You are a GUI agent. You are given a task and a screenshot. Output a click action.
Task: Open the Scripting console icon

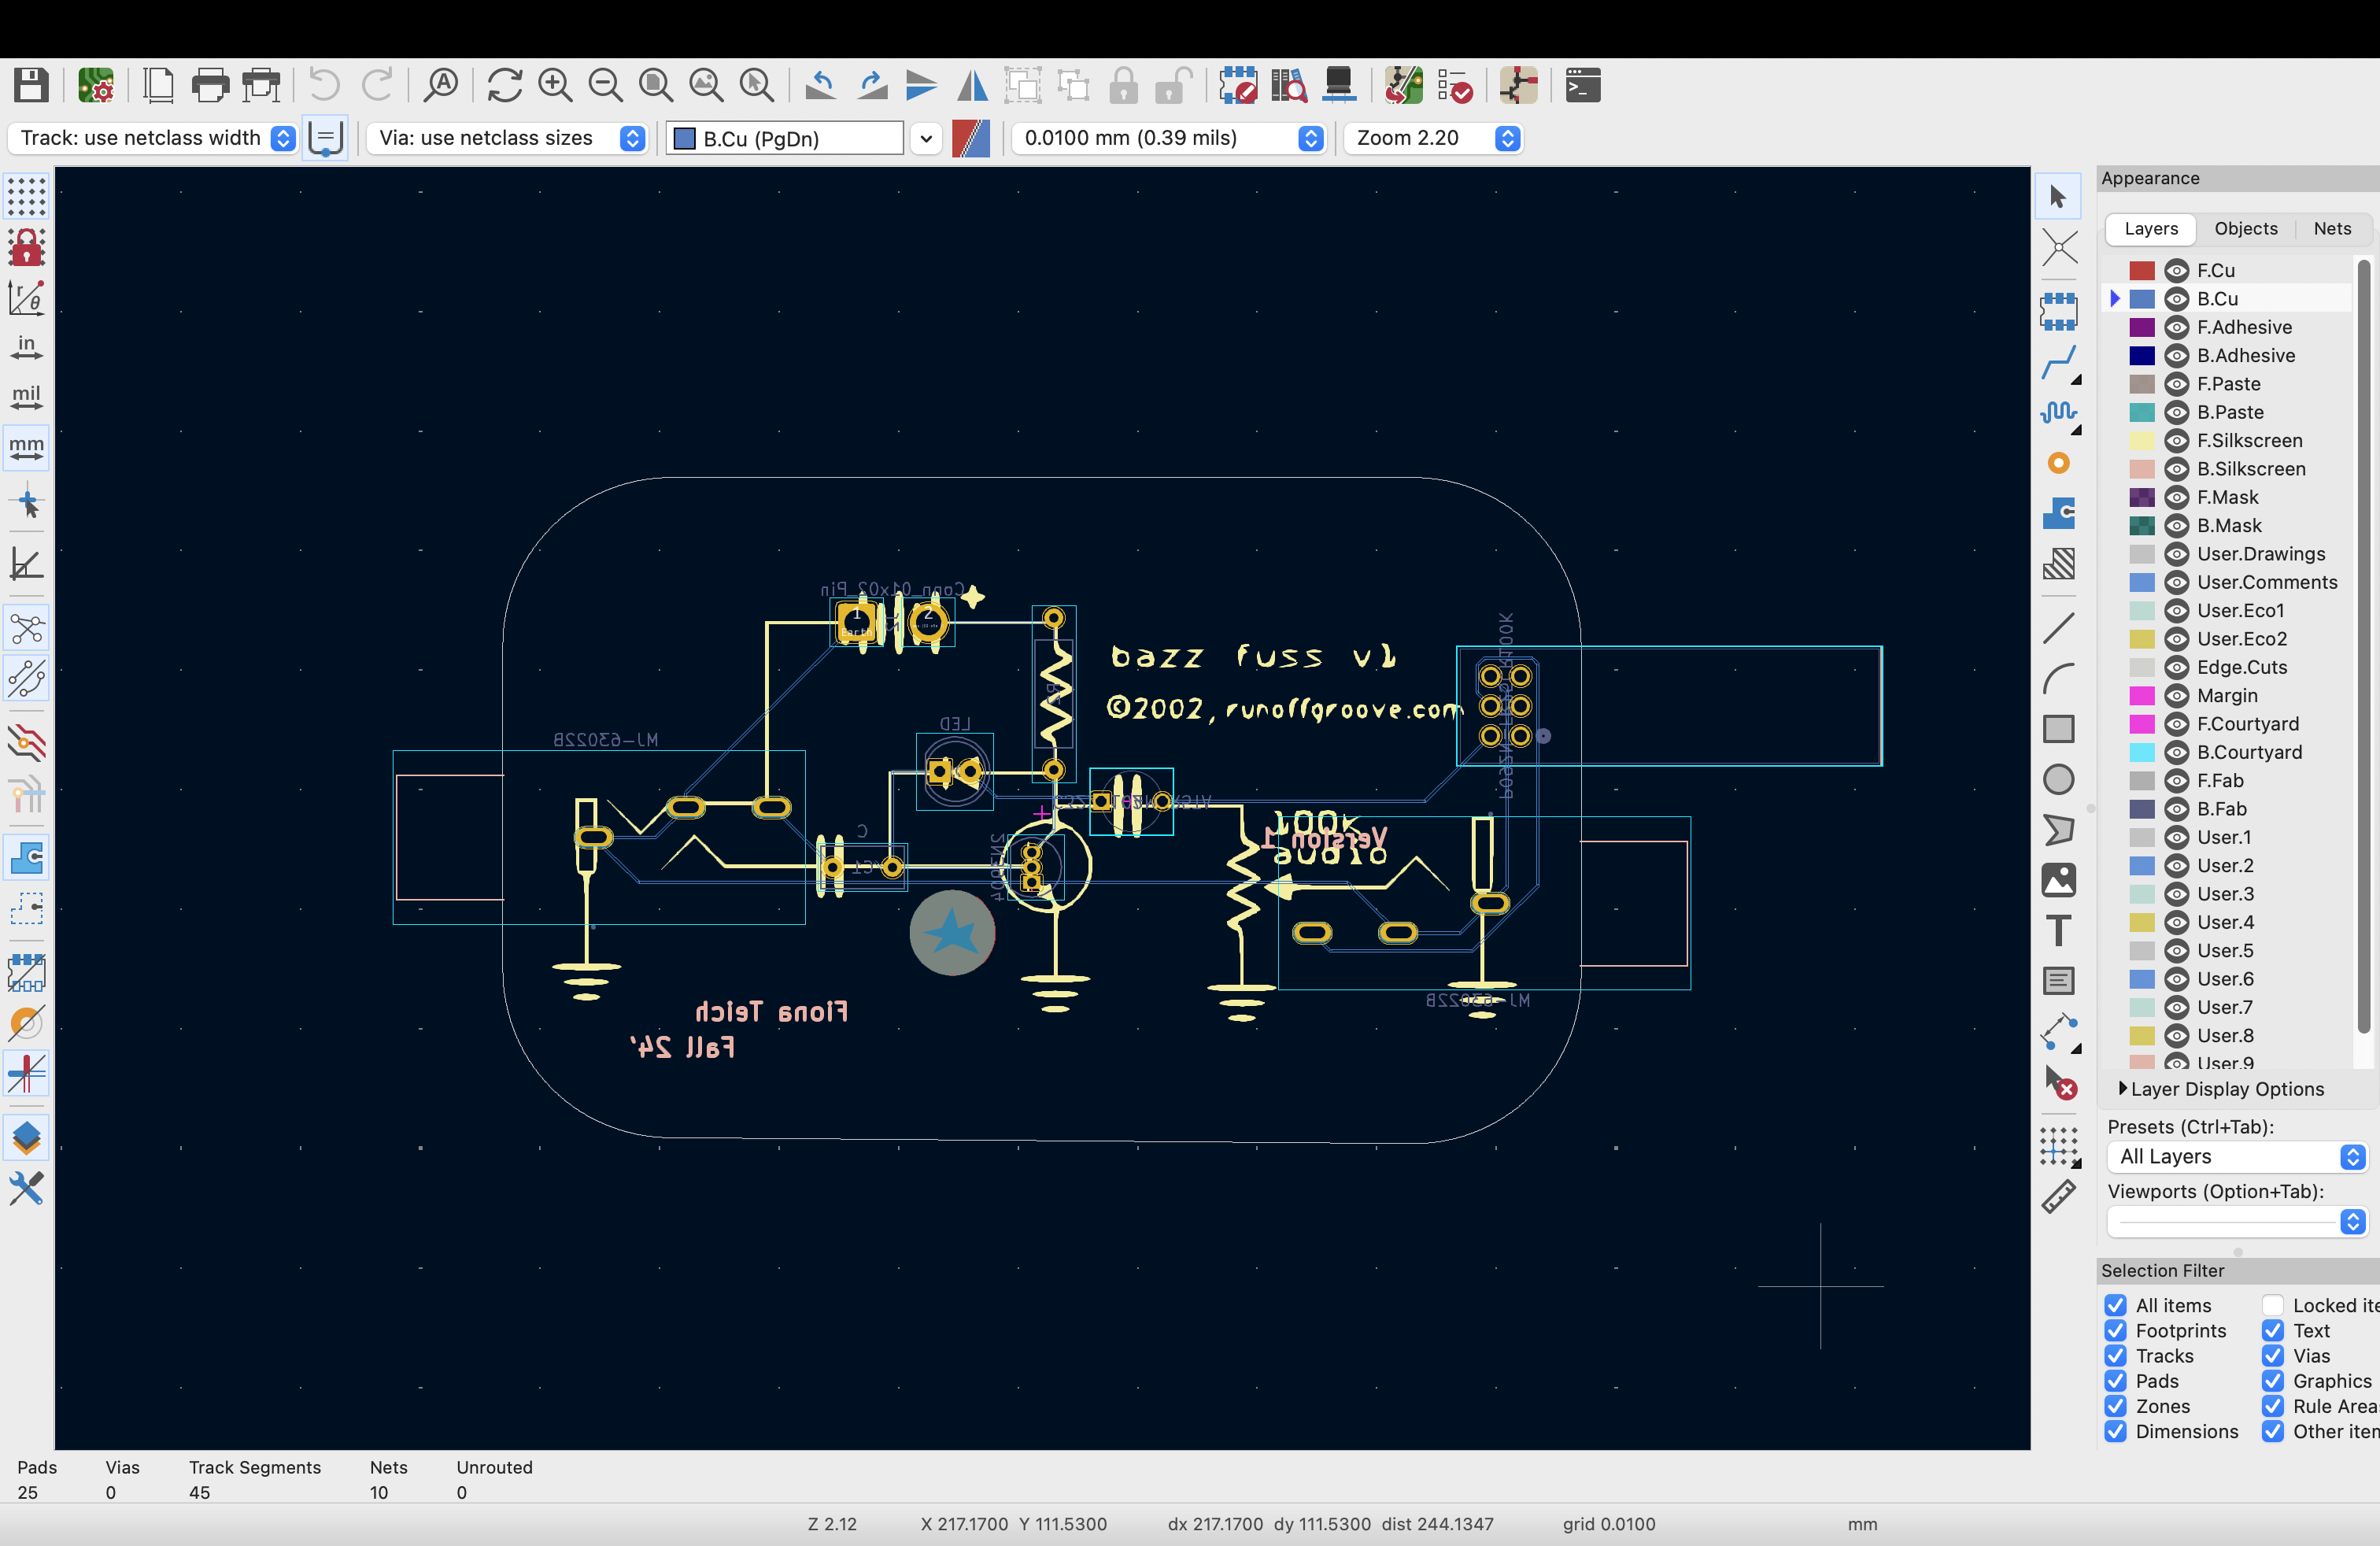[1583, 85]
